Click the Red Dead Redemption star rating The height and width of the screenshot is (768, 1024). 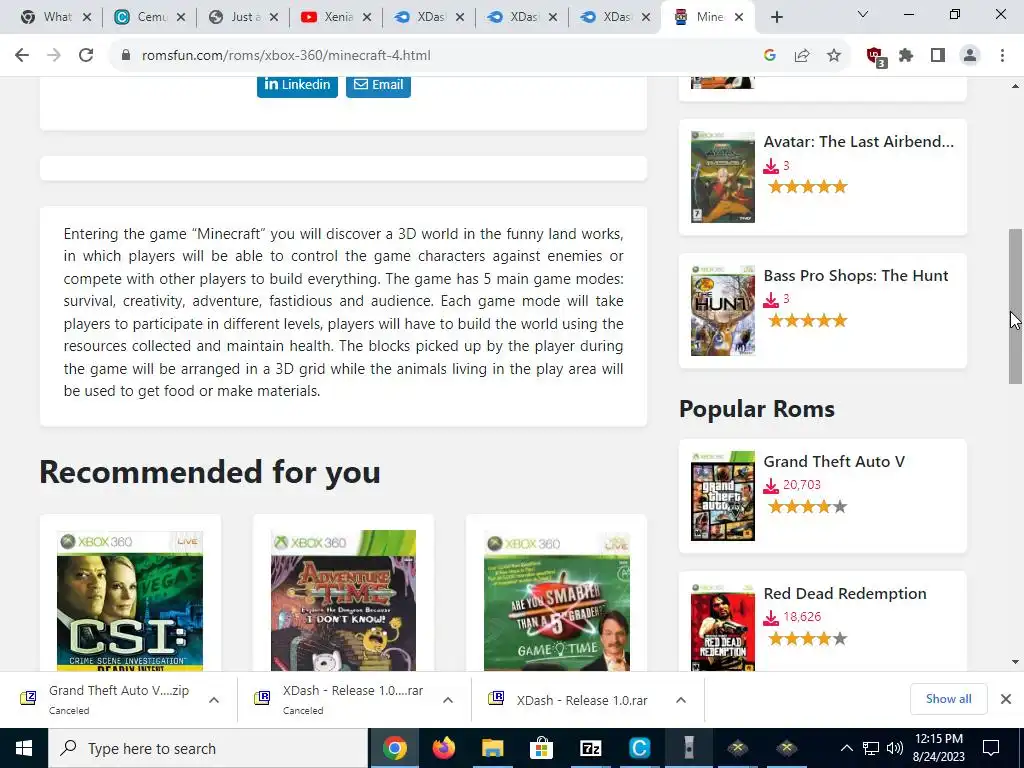(x=808, y=639)
